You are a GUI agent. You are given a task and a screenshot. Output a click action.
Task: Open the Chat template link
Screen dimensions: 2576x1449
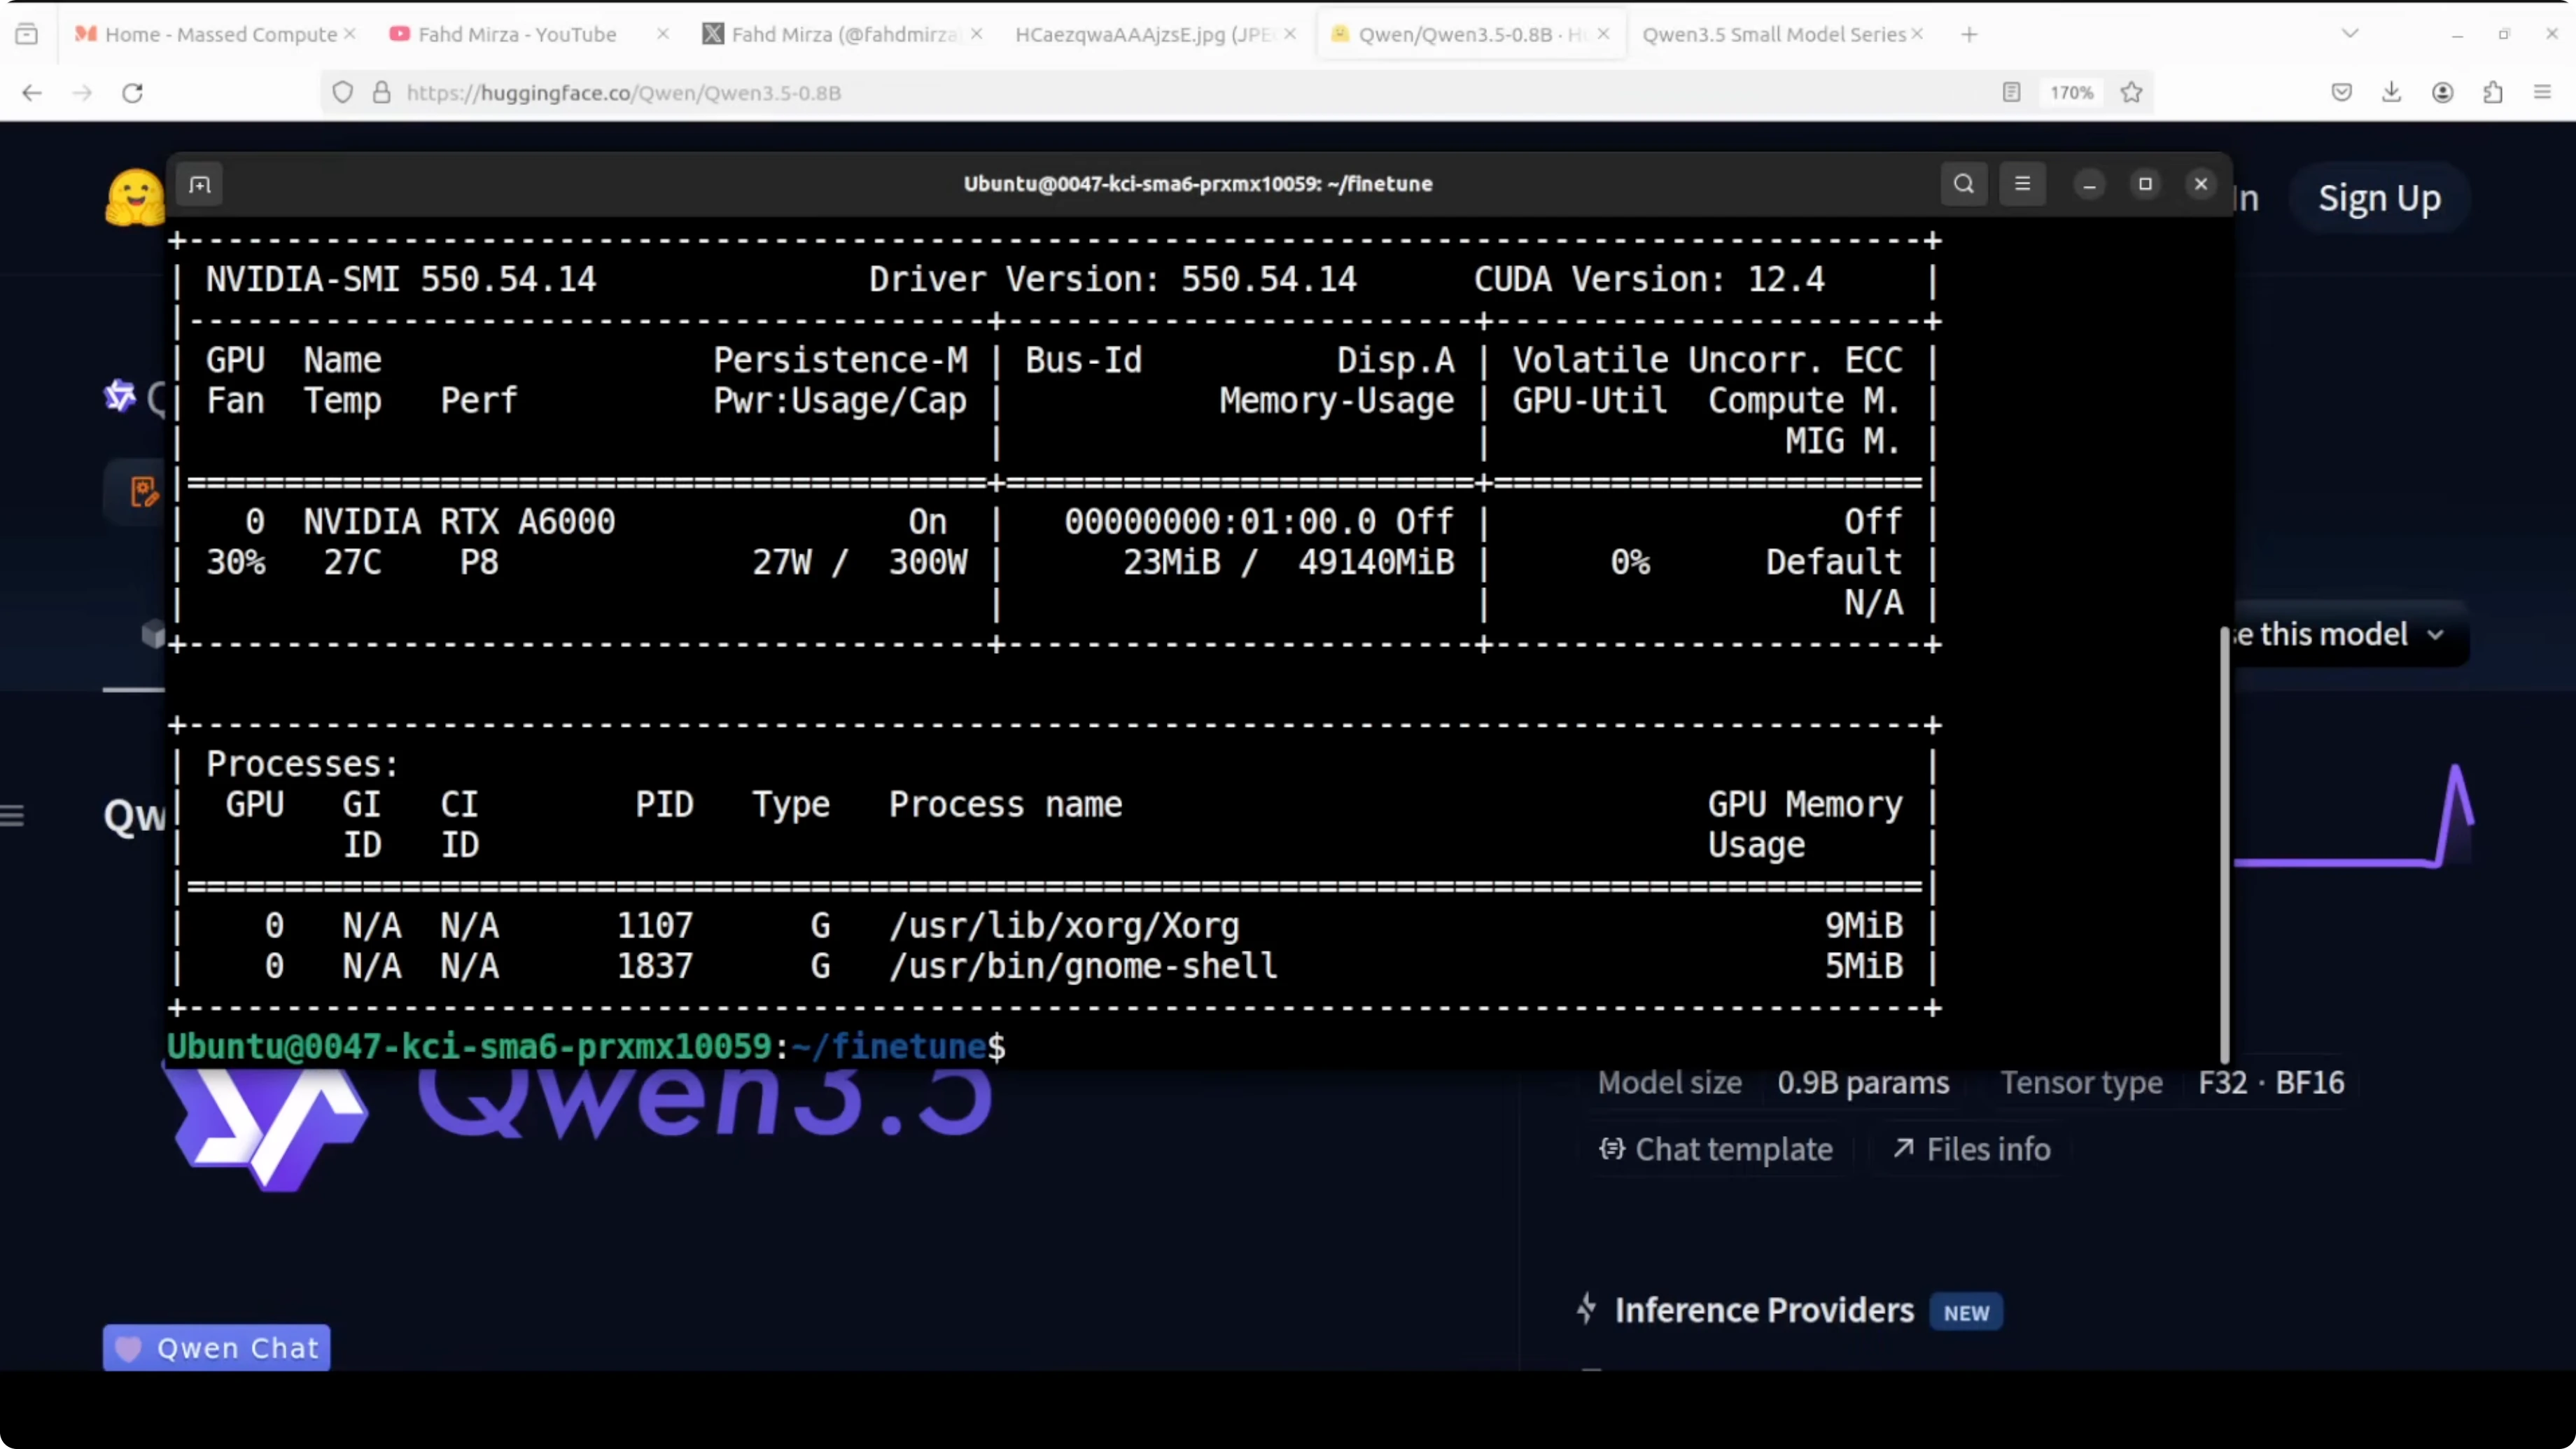pyautogui.click(x=1716, y=1148)
